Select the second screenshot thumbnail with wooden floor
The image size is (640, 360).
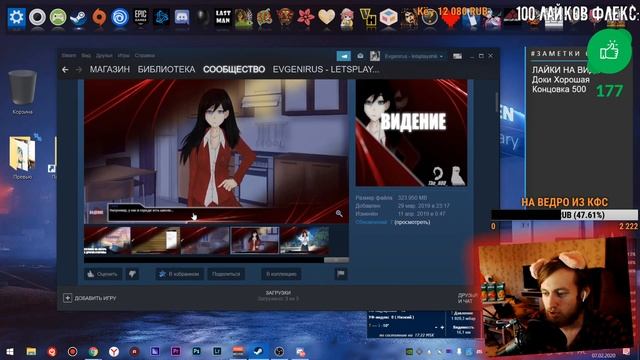point(156,240)
